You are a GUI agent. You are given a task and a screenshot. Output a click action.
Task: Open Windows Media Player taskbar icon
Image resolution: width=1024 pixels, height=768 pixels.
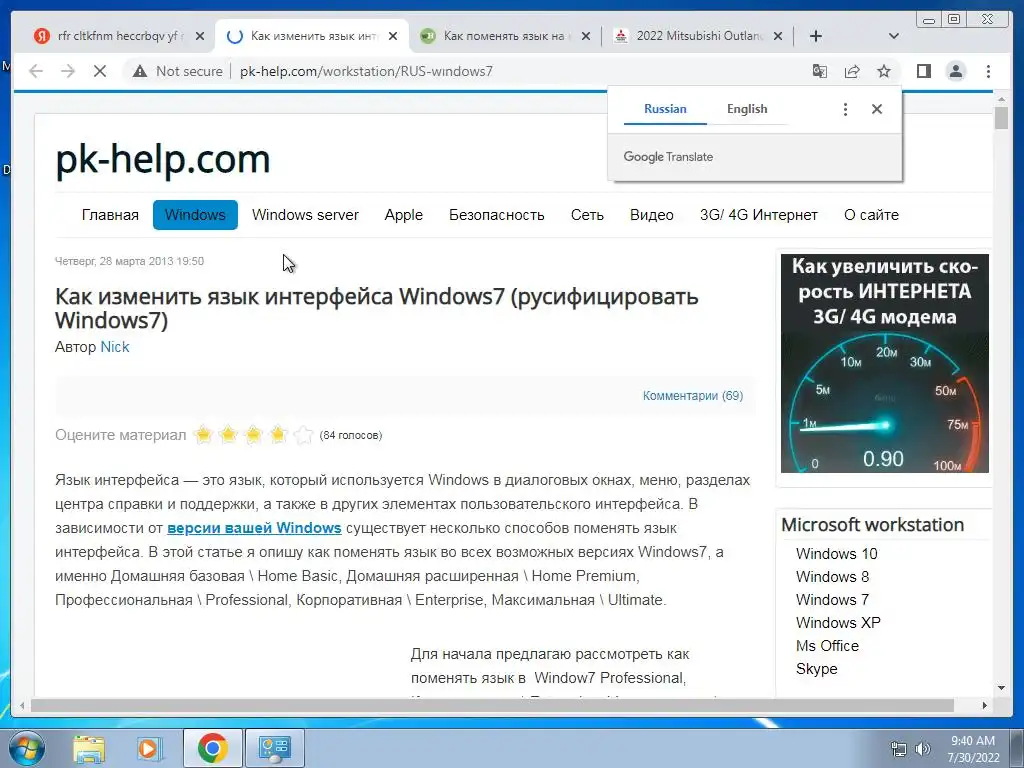[149, 748]
